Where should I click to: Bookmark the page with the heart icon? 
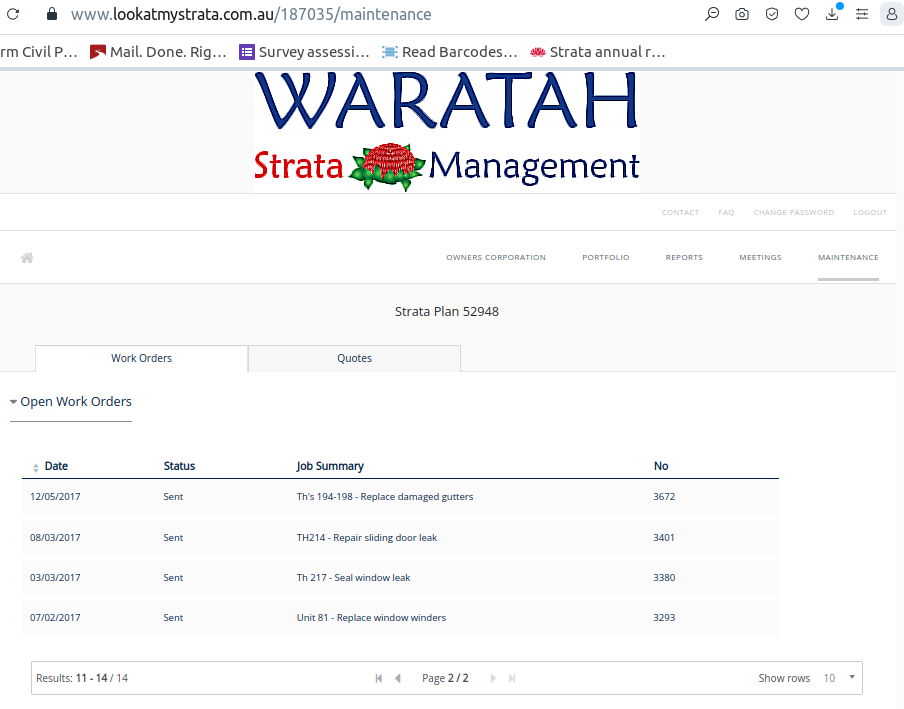click(x=802, y=14)
